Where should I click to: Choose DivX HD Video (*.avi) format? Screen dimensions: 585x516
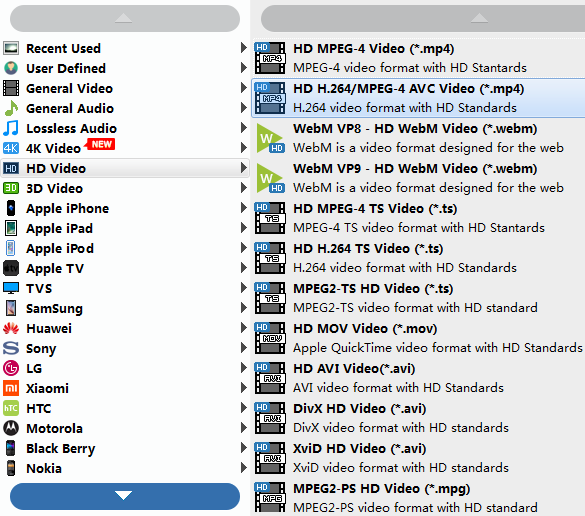click(419, 418)
